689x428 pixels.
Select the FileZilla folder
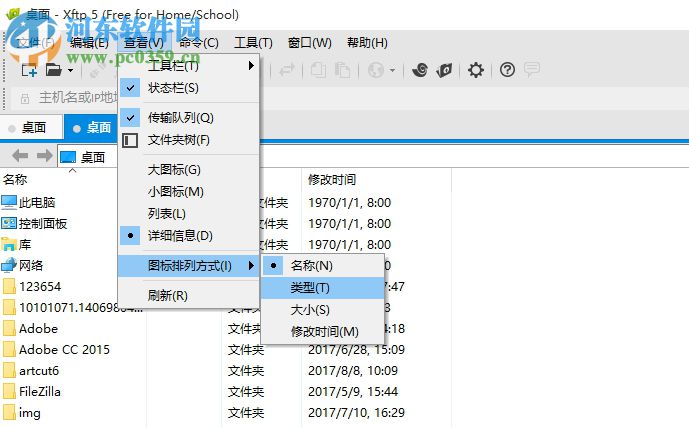(x=32, y=392)
